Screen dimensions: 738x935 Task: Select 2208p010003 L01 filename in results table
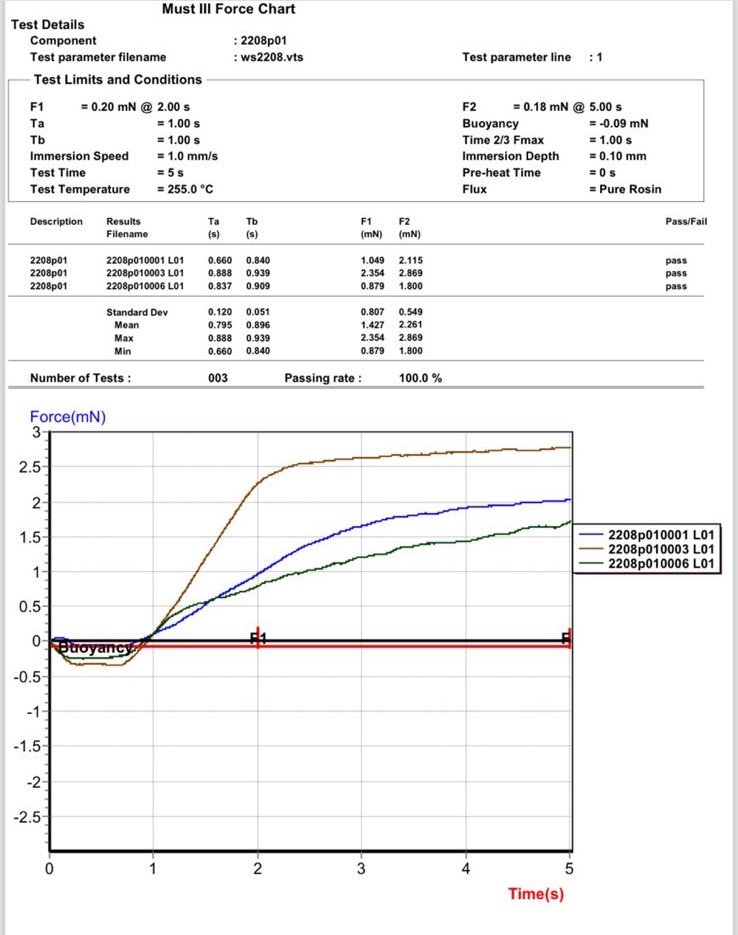click(145, 273)
